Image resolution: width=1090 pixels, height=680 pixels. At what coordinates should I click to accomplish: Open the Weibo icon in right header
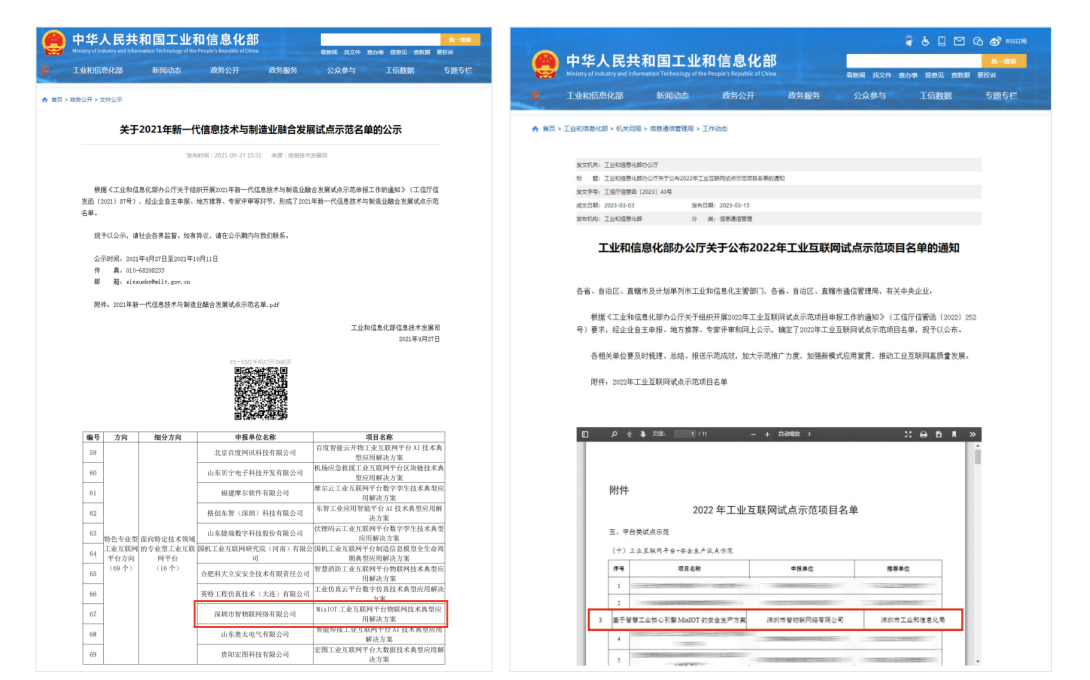[995, 41]
